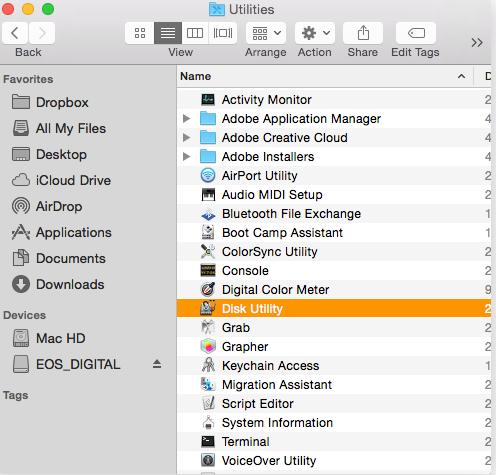Switch to list view

[x=168, y=33]
